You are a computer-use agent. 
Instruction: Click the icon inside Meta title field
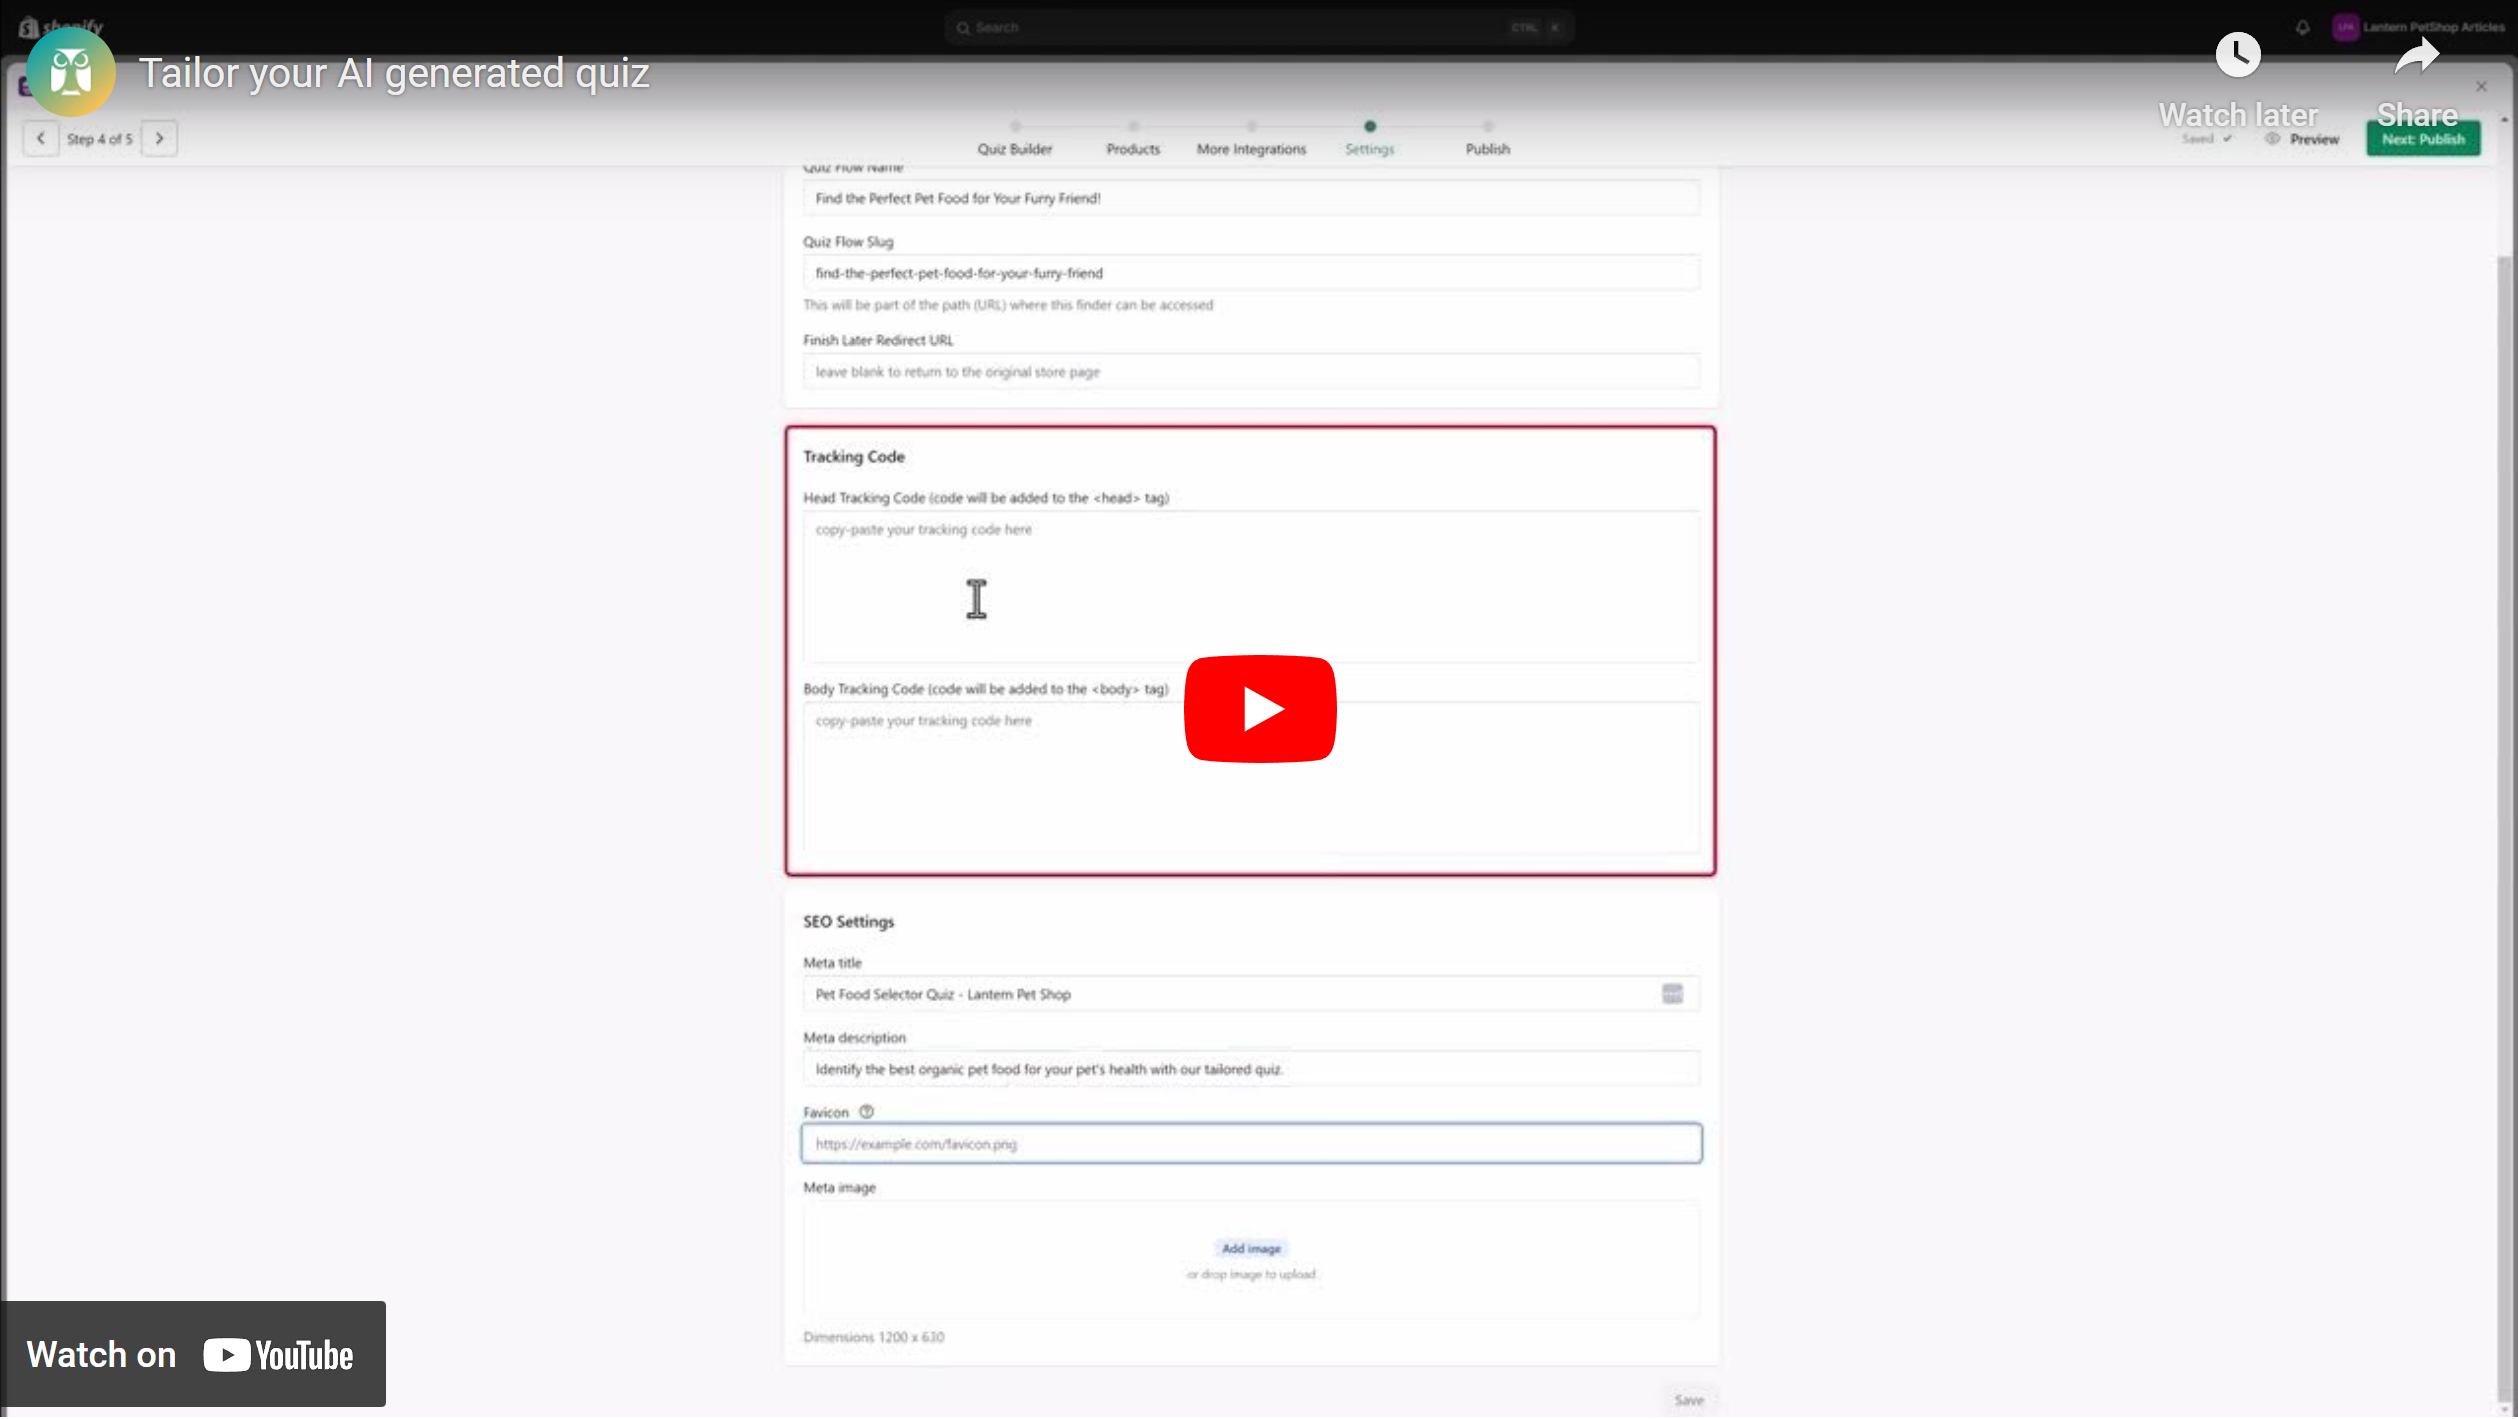(x=1672, y=995)
